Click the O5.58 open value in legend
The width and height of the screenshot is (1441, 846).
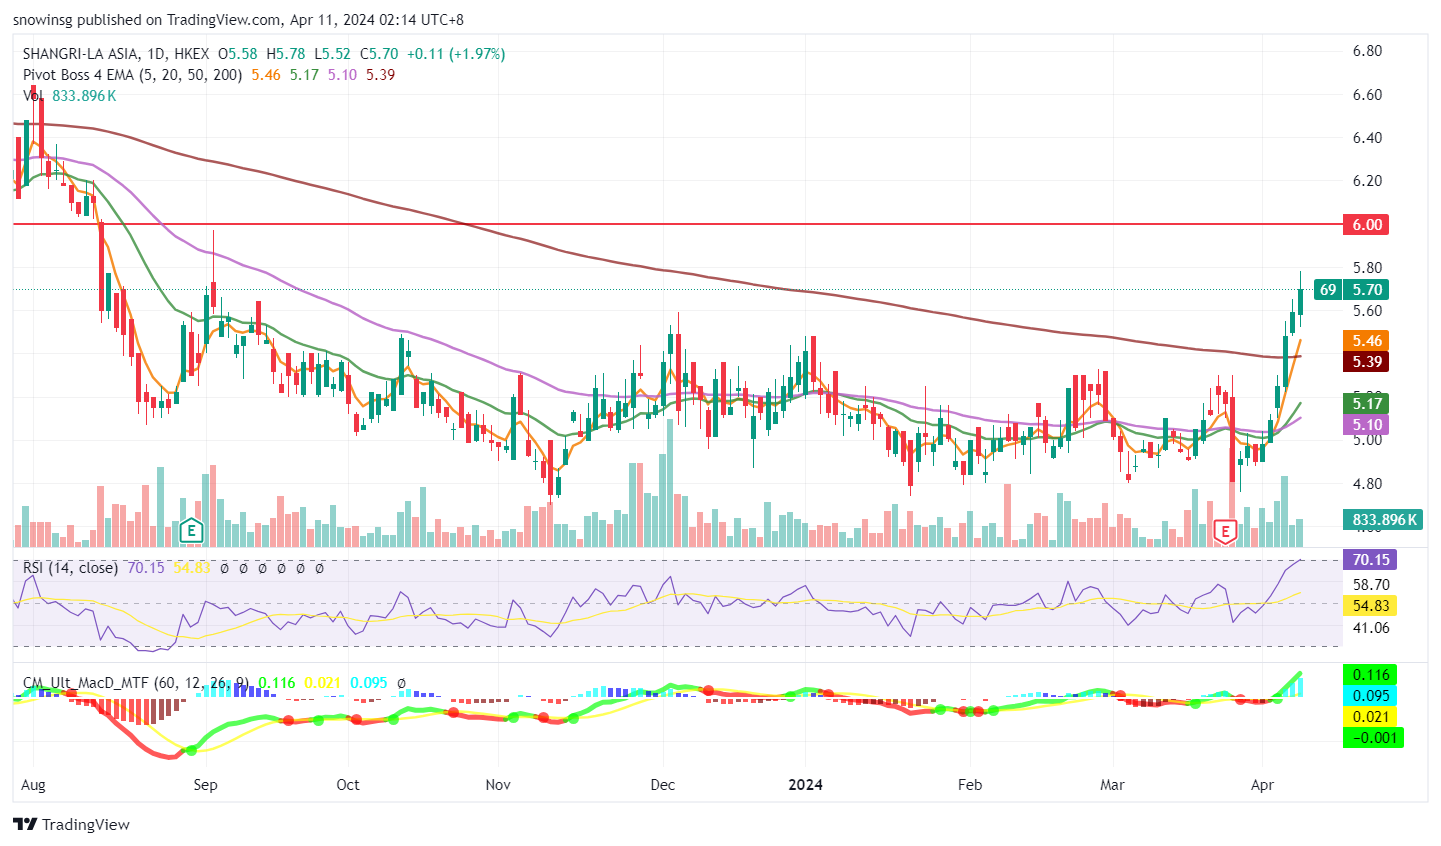pos(238,54)
